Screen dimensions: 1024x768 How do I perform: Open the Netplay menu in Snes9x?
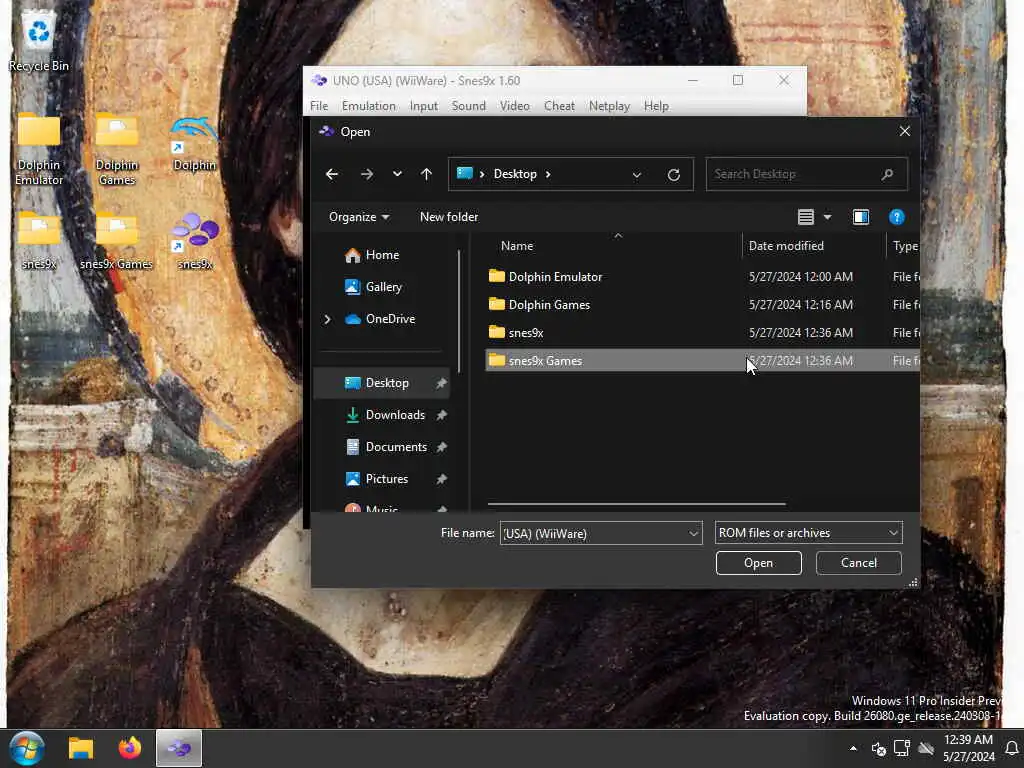click(x=609, y=106)
